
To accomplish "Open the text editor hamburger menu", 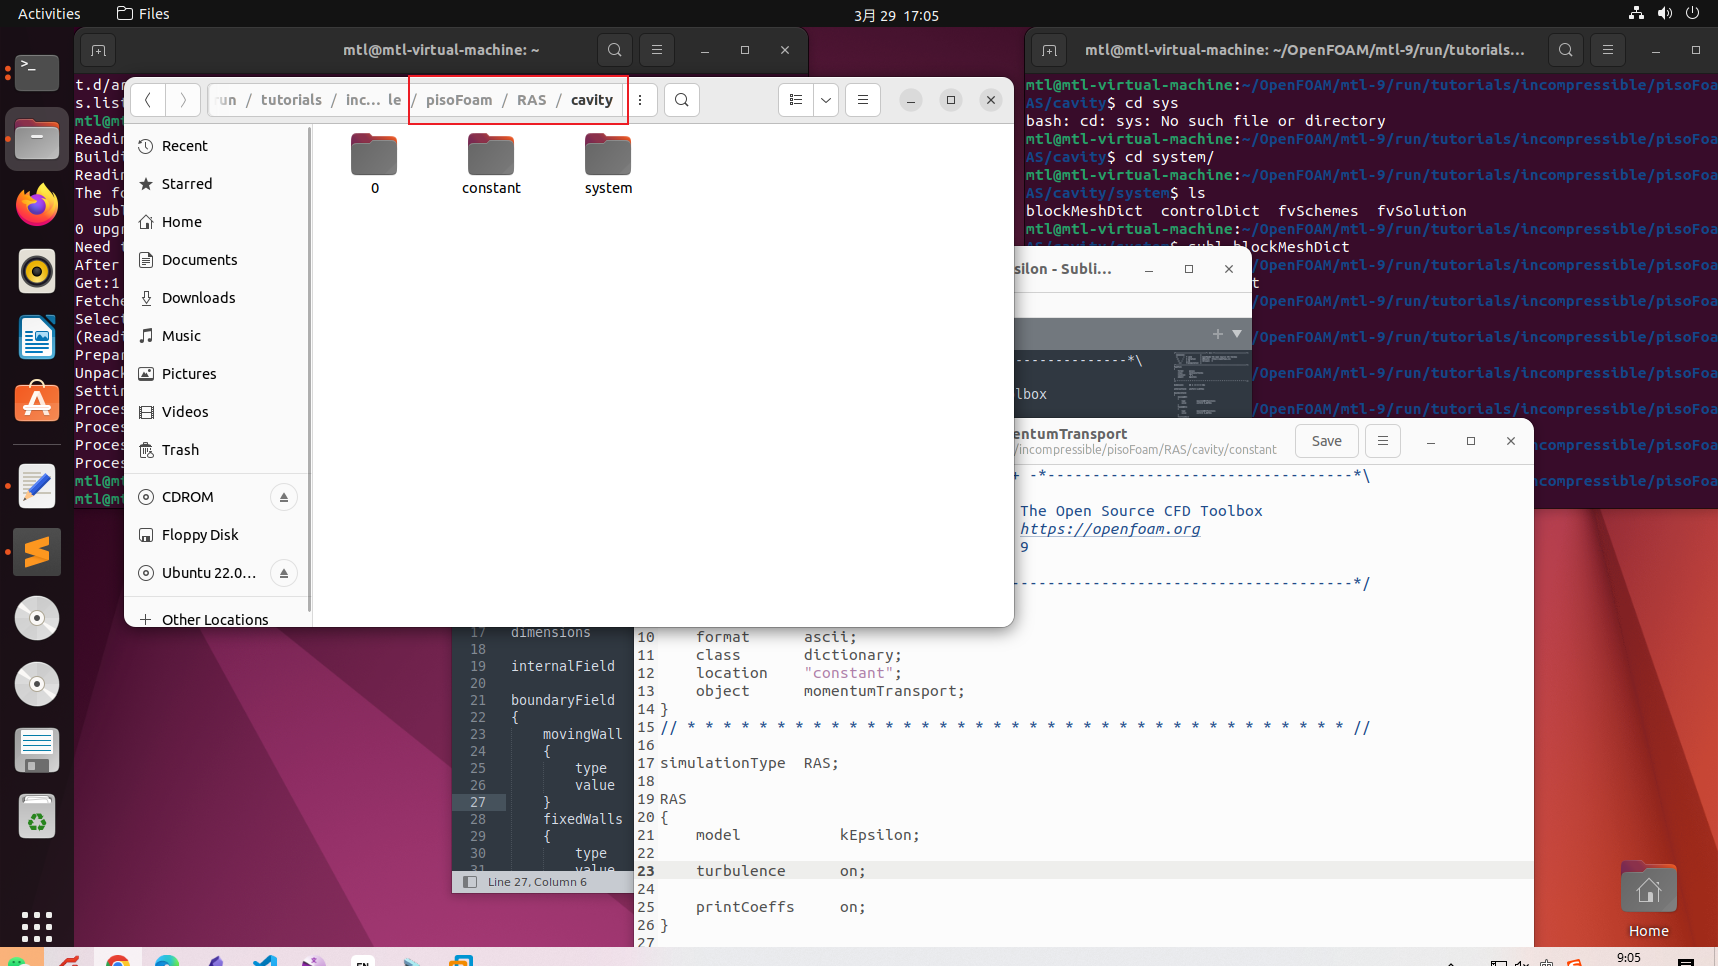I will [x=1383, y=441].
